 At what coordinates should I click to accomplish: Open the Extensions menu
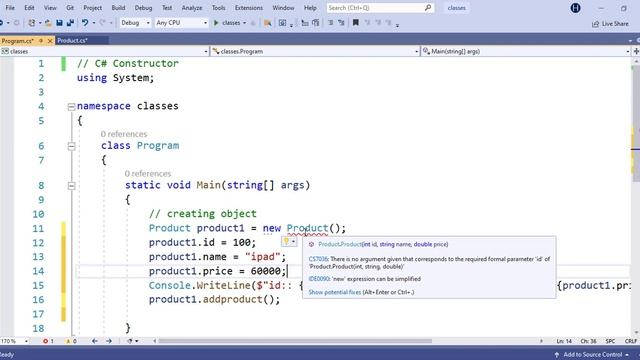coord(249,8)
